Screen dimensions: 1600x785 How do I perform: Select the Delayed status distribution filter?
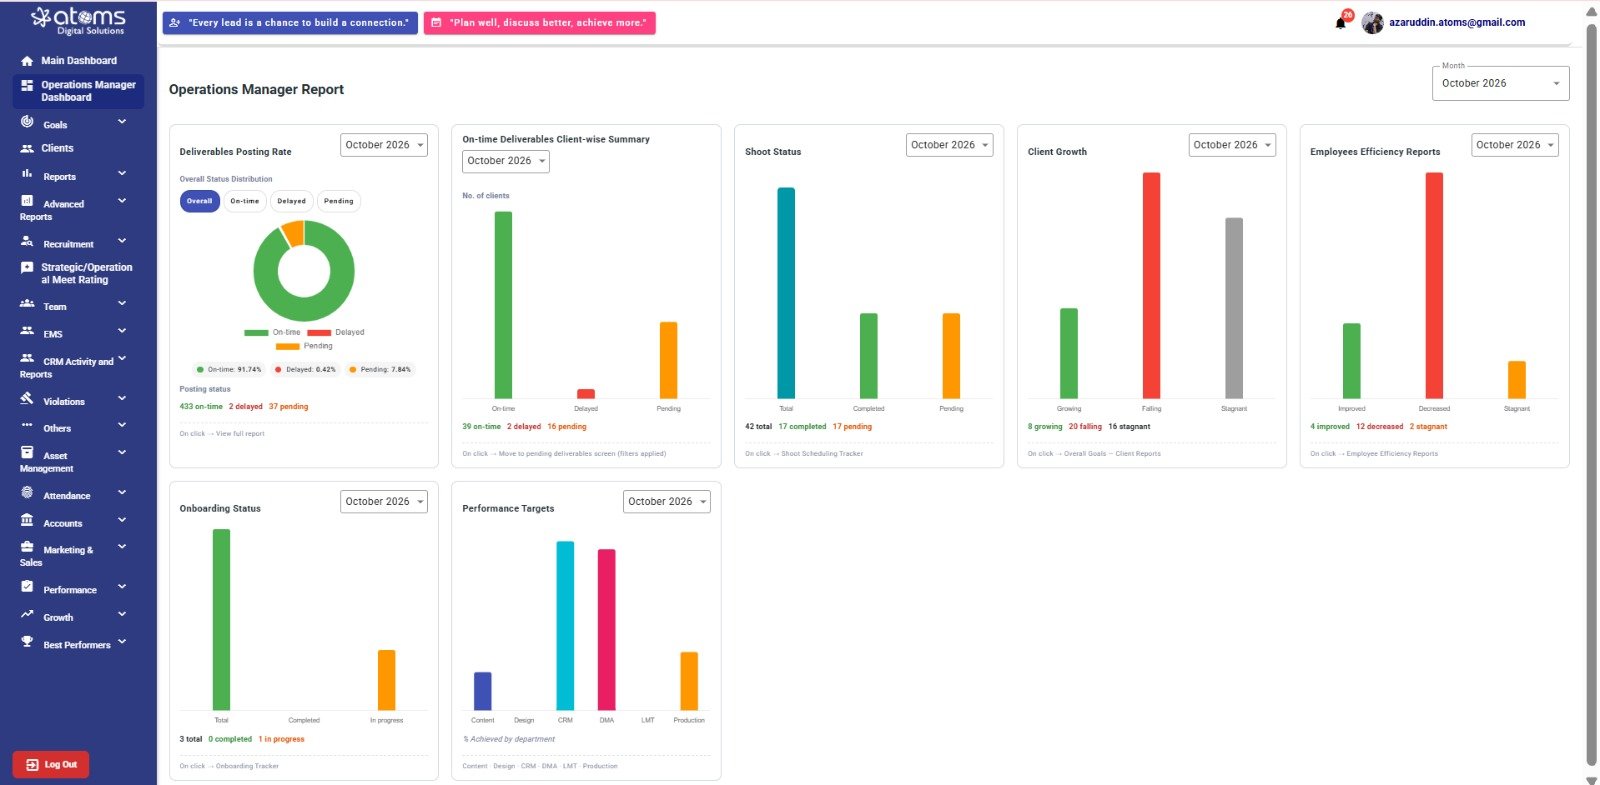292,201
